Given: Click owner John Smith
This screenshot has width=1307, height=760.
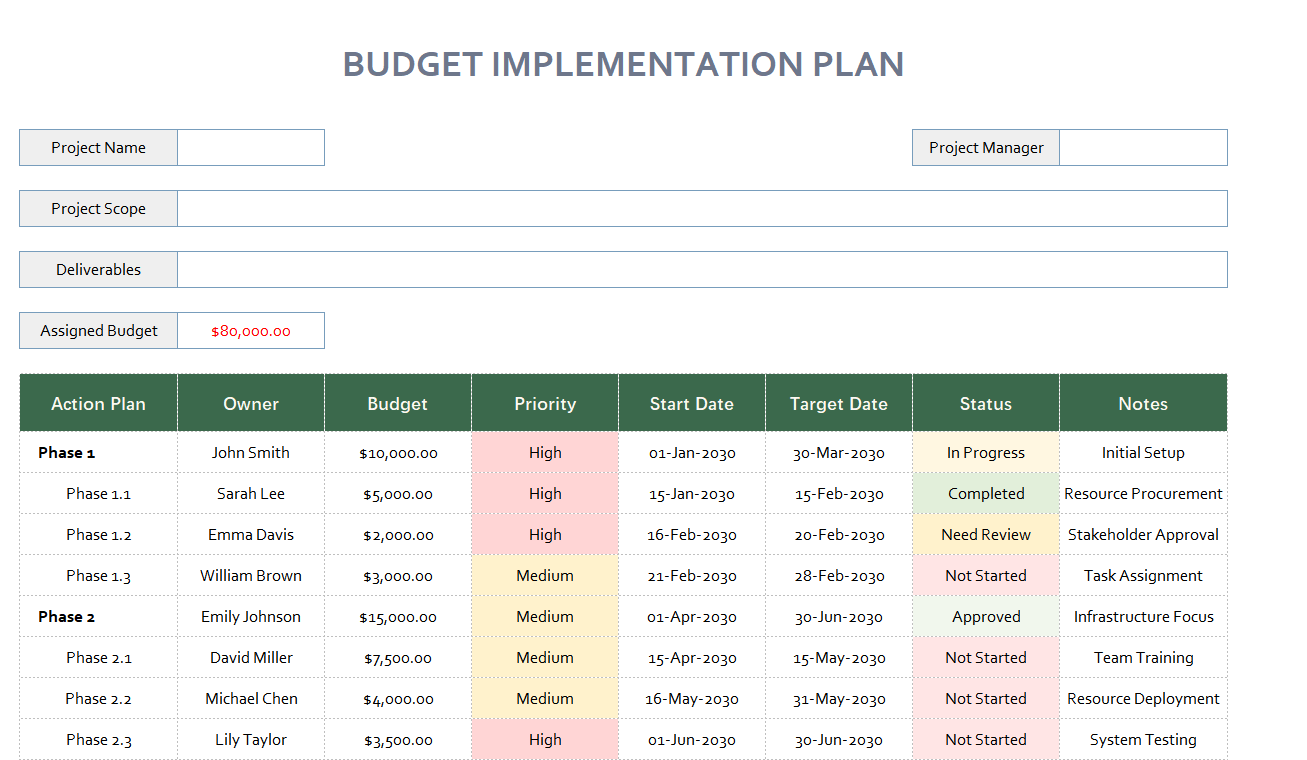Looking at the screenshot, I should (251, 452).
